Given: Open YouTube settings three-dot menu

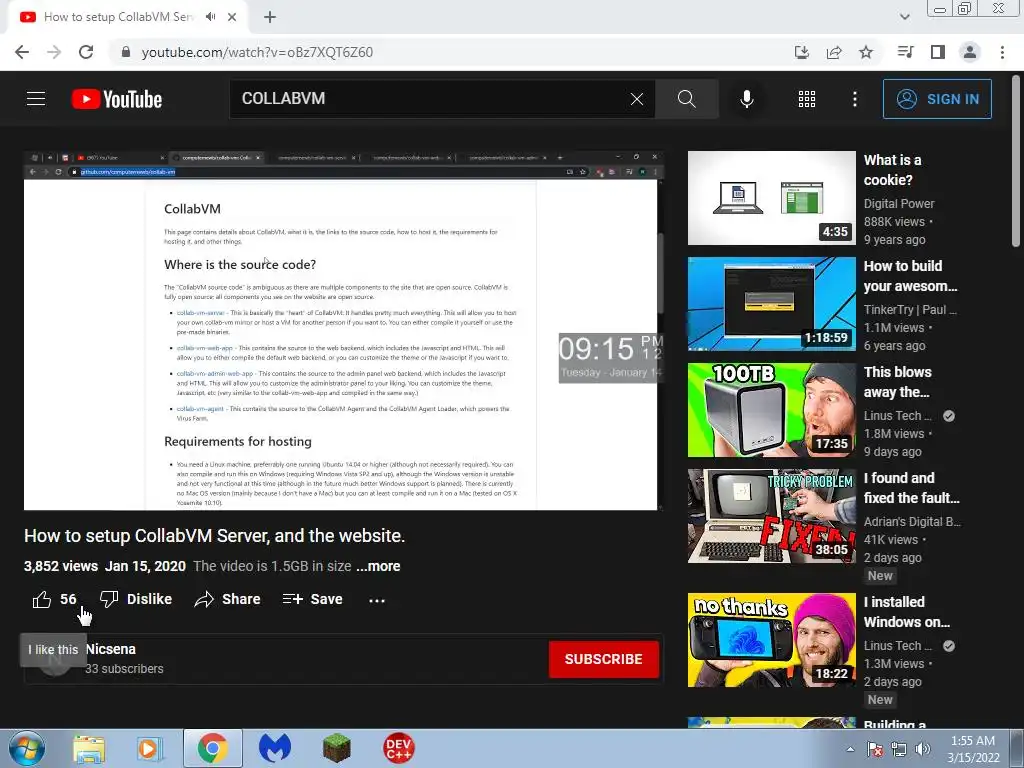Looking at the screenshot, I should click(x=855, y=99).
